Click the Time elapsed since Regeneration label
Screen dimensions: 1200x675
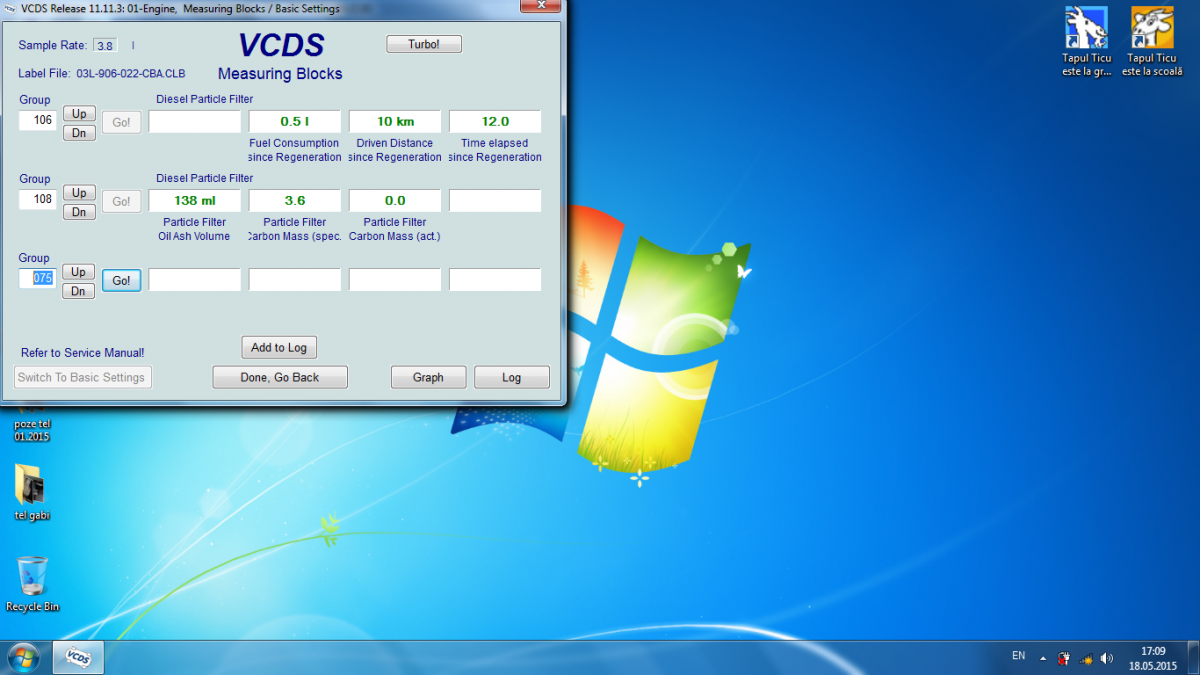click(495, 150)
